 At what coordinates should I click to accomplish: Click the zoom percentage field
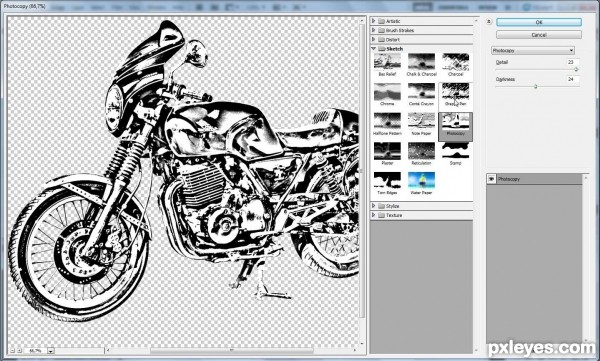tap(36, 351)
